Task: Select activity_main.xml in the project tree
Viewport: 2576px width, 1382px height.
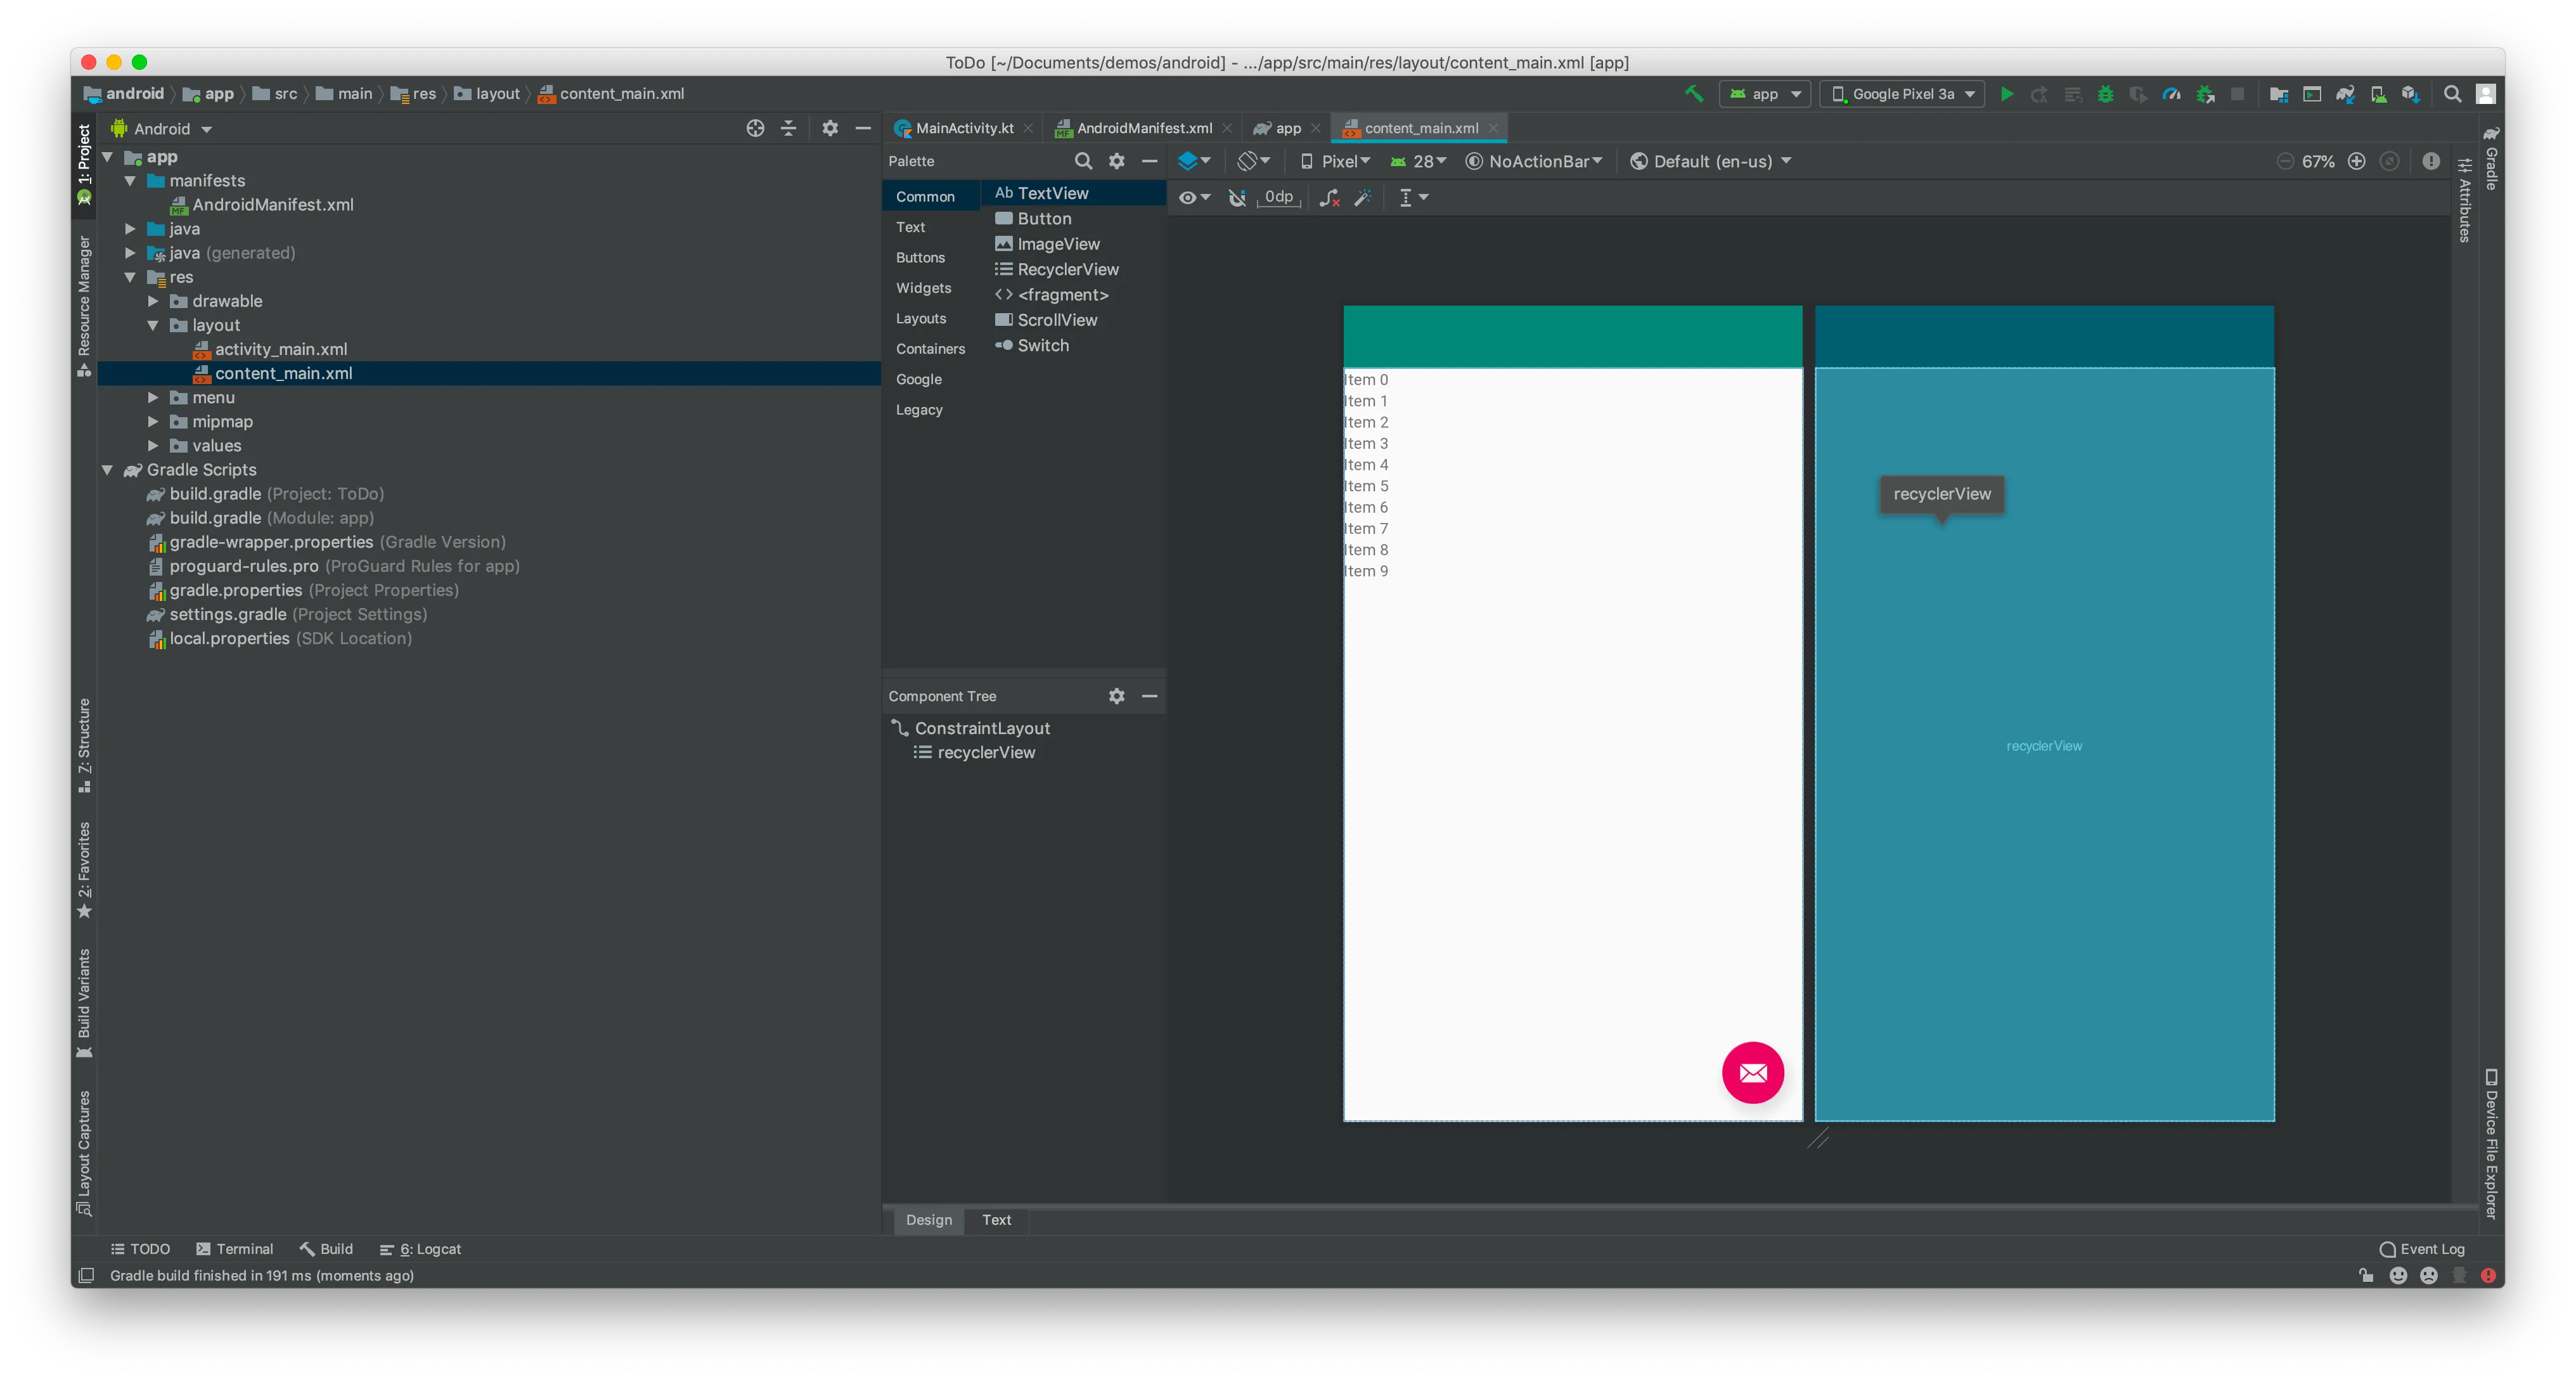Action: (281, 349)
